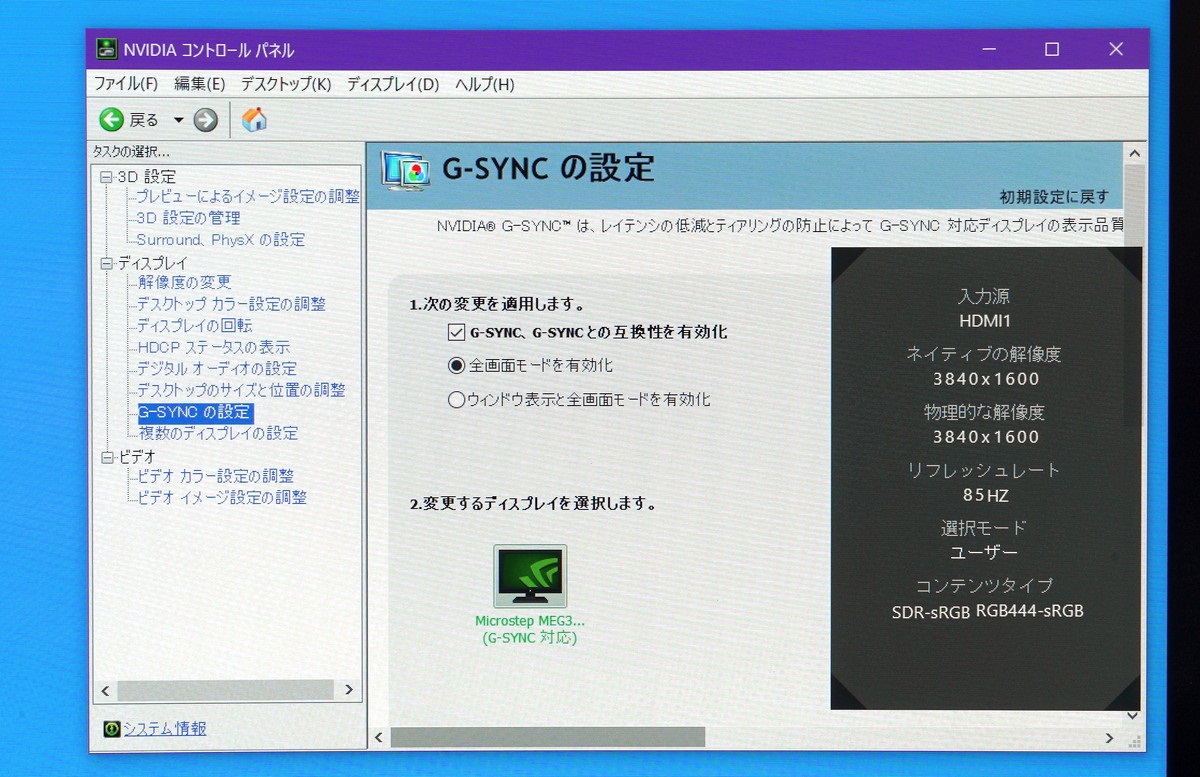
Task: Collapse the ビデオ tree node
Action: (107, 457)
